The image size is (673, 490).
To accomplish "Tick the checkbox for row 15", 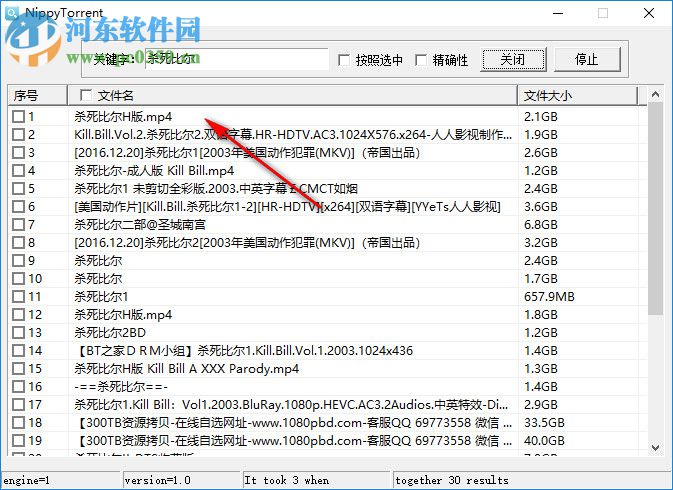I will (18, 369).
